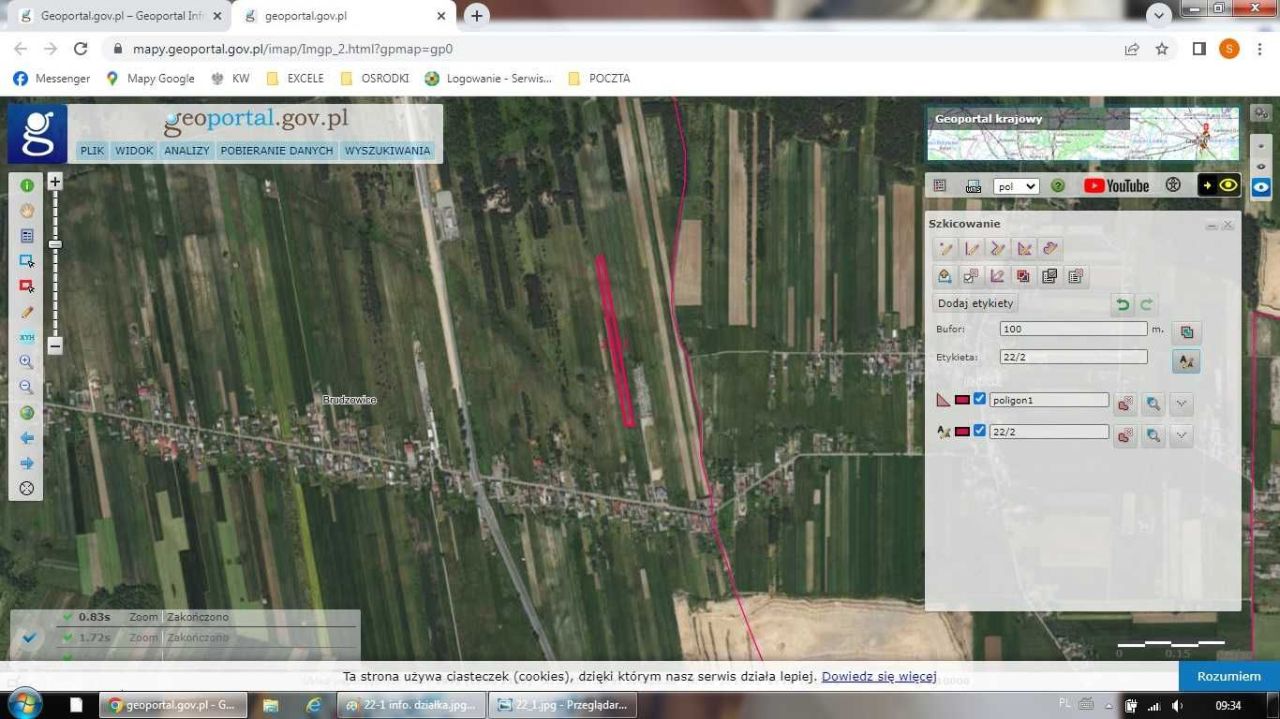Screen dimensions: 1280x719
Task: Accept cookies with 'Rozumiem' button
Action: [x=1228, y=676]
